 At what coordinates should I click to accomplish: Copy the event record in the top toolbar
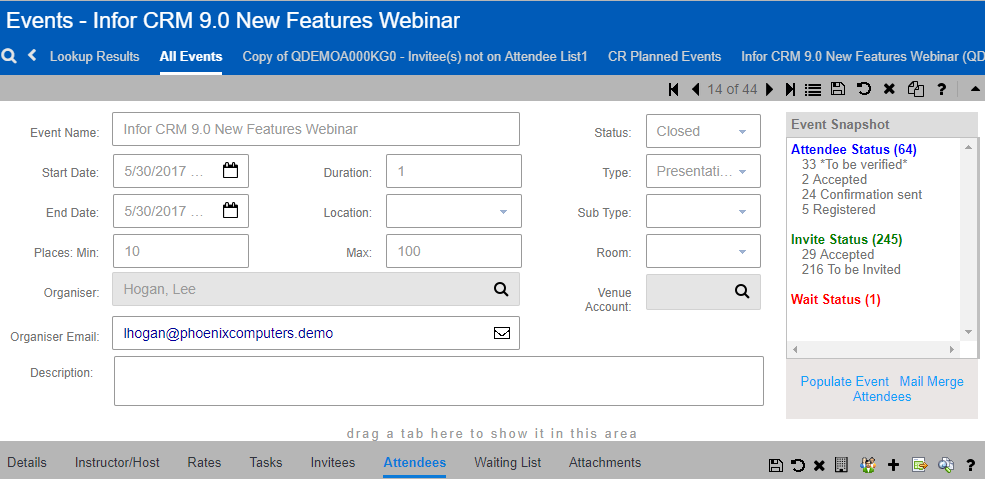pyautogui.click(x=915, y=89)
